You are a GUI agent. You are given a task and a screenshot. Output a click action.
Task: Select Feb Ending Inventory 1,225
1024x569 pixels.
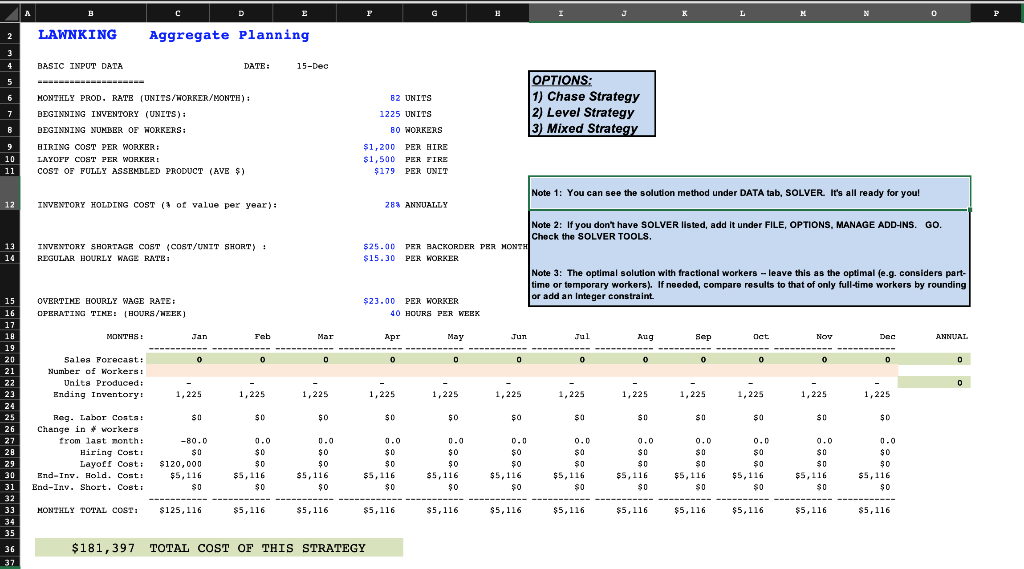click(x=252, y=395)
